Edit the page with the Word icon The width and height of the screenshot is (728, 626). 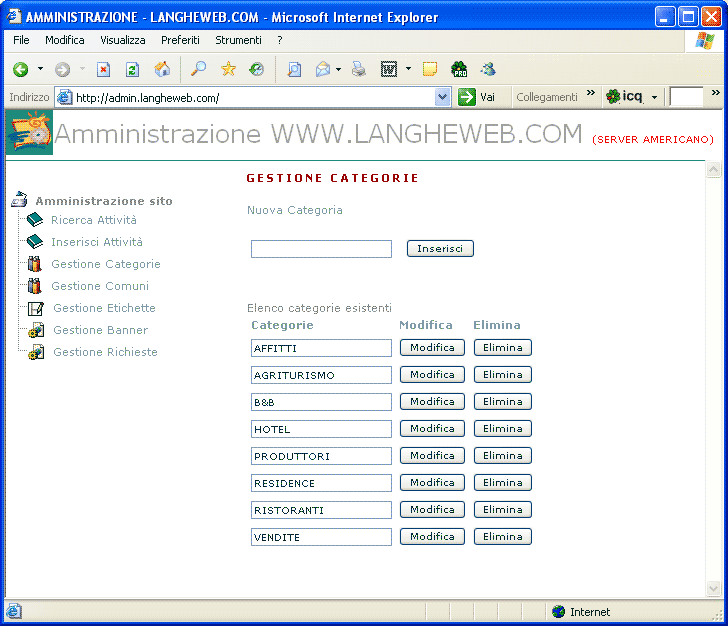click(389, 70)
